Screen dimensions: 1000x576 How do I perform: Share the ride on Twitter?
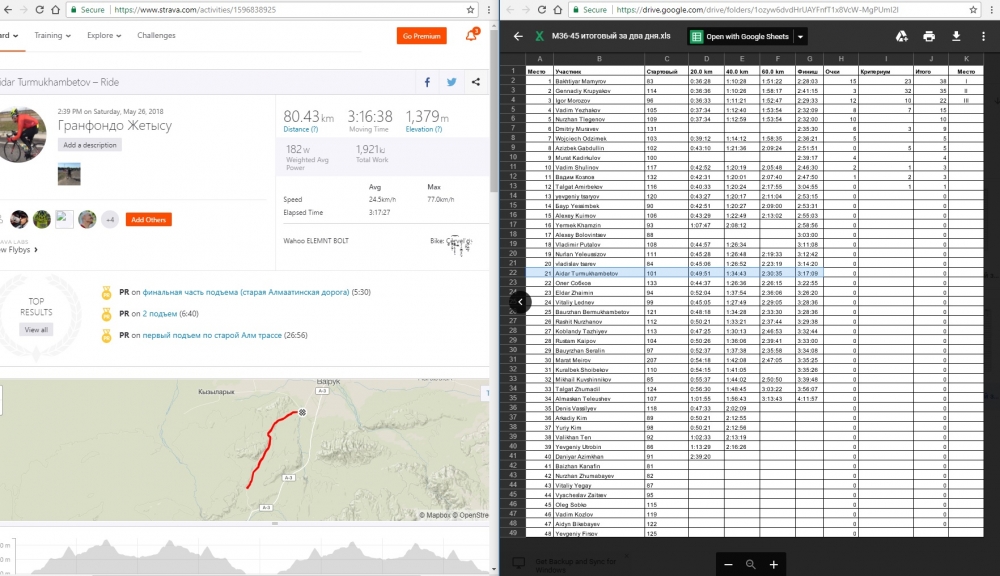pyautogui.click(x=452, y=82)
